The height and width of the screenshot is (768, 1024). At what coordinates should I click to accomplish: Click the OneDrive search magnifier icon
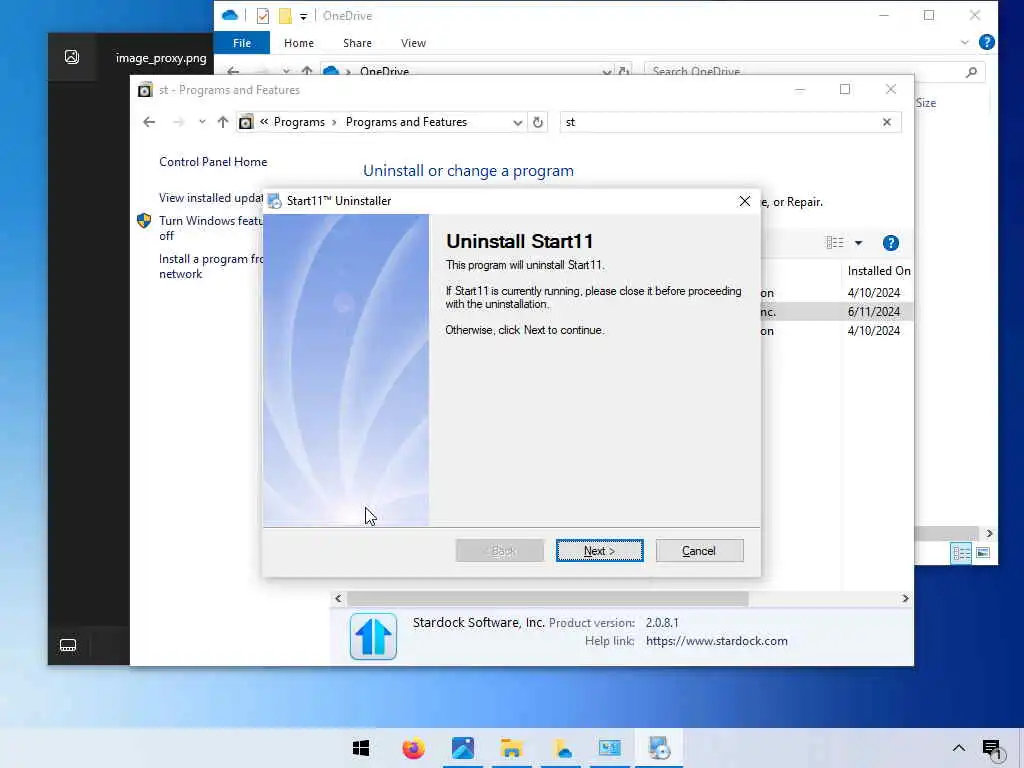point(972,71)
